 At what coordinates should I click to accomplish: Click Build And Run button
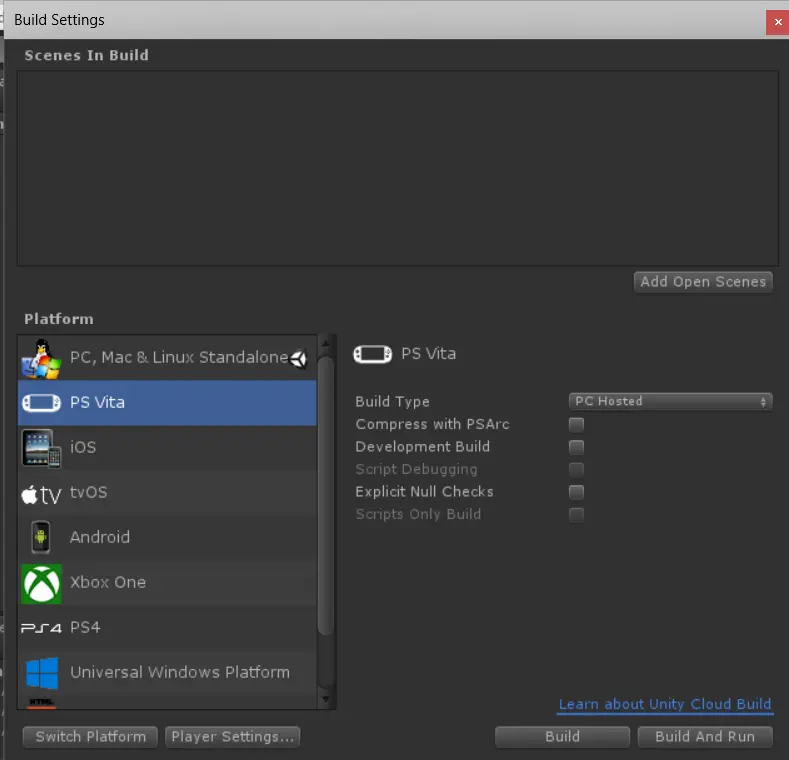tap(705, 737)
